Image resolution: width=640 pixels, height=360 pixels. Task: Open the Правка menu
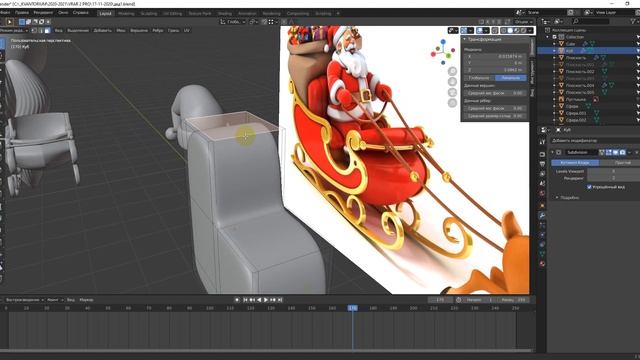[x=22, y=13]
